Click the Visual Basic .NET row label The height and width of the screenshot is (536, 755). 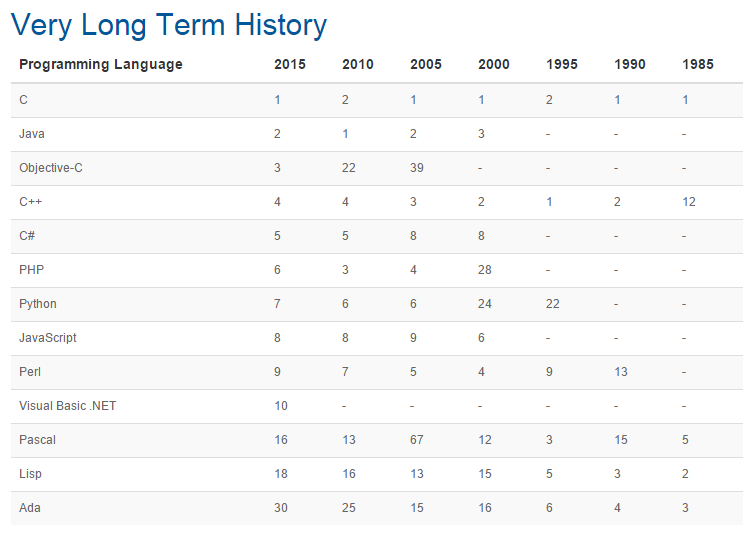coord(67,406)
